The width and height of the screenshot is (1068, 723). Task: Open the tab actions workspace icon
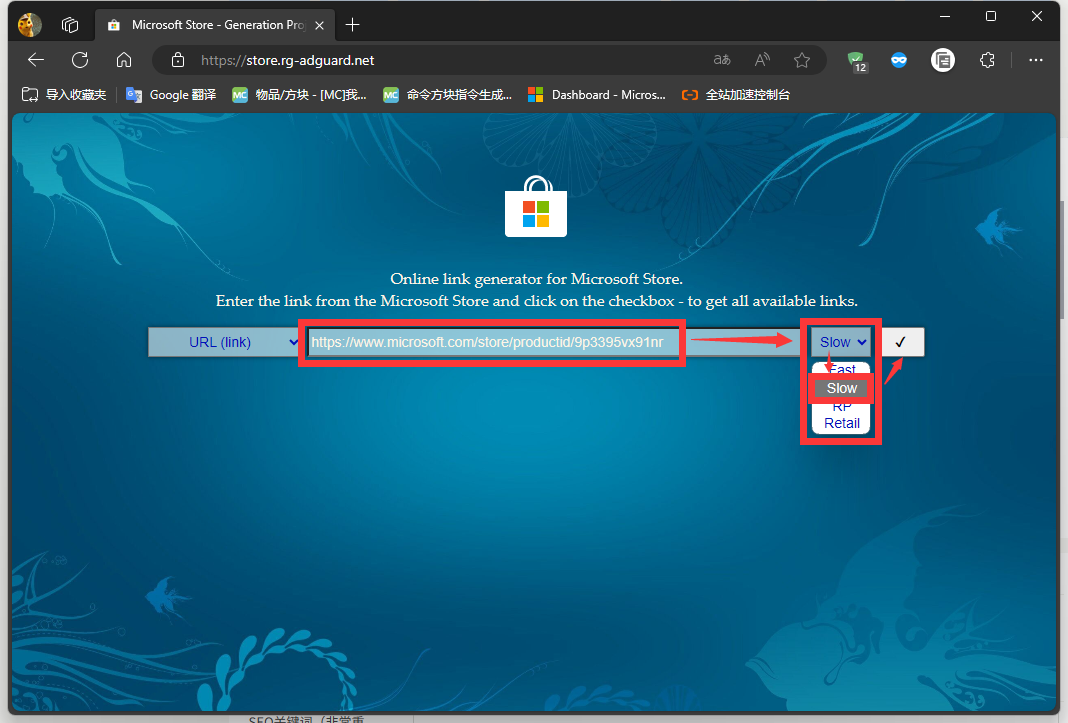(x=69, y=25)
